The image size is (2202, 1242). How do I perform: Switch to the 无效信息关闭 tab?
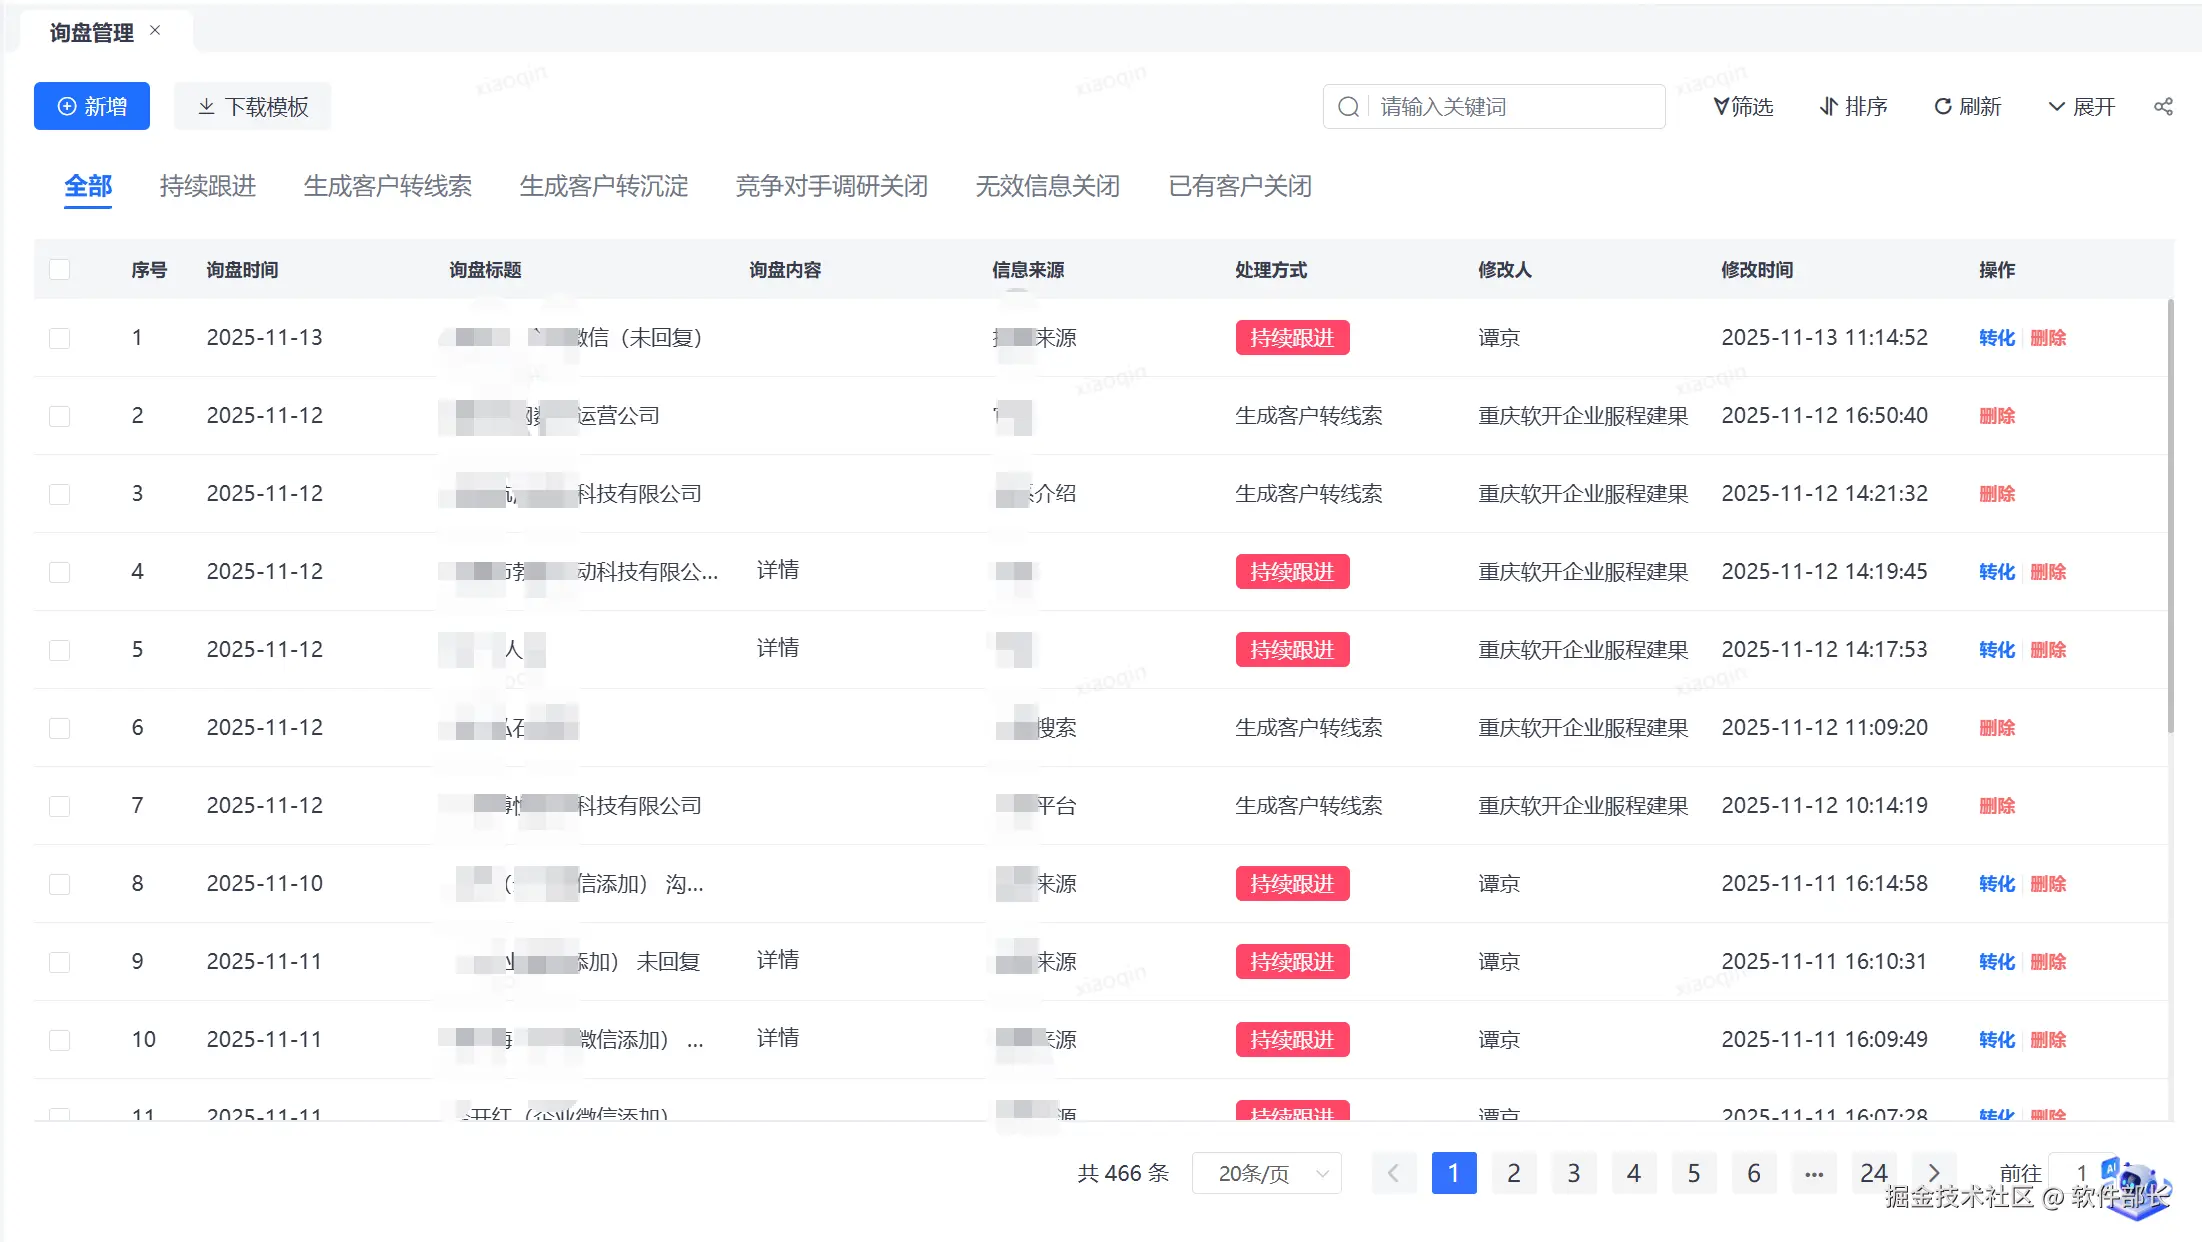[1047, 186]
